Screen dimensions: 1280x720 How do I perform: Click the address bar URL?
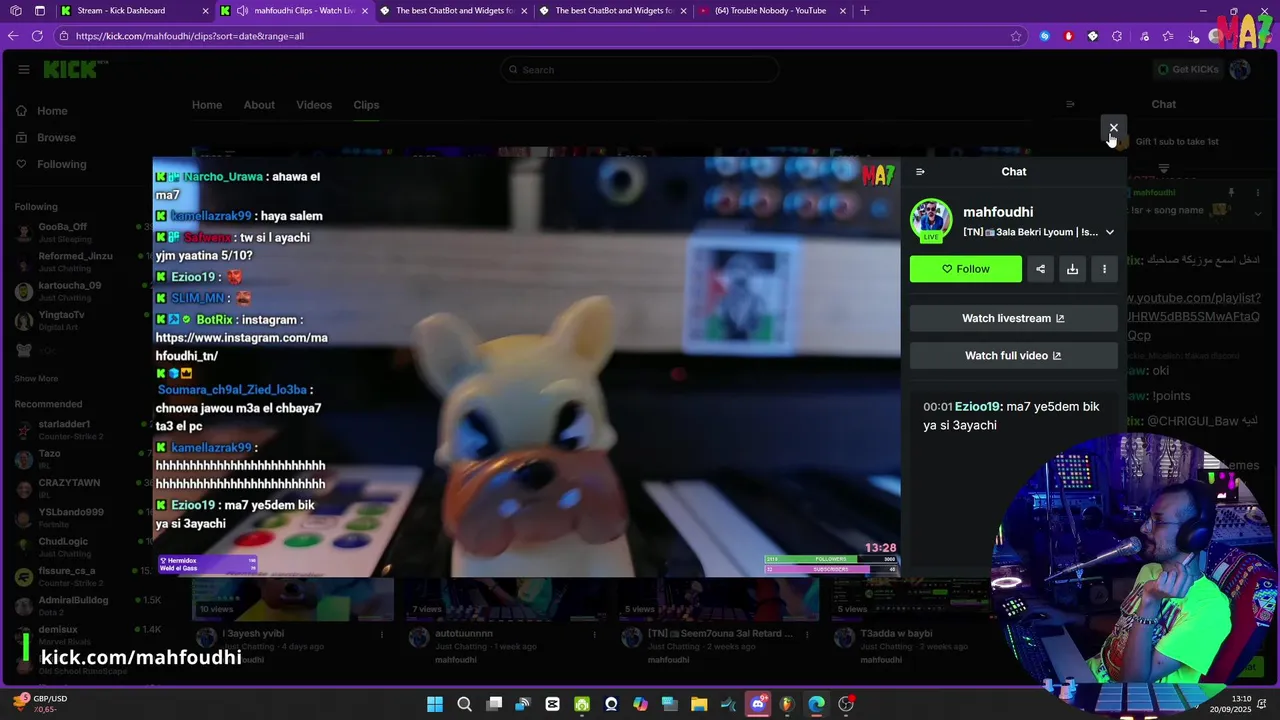(190, 36)
